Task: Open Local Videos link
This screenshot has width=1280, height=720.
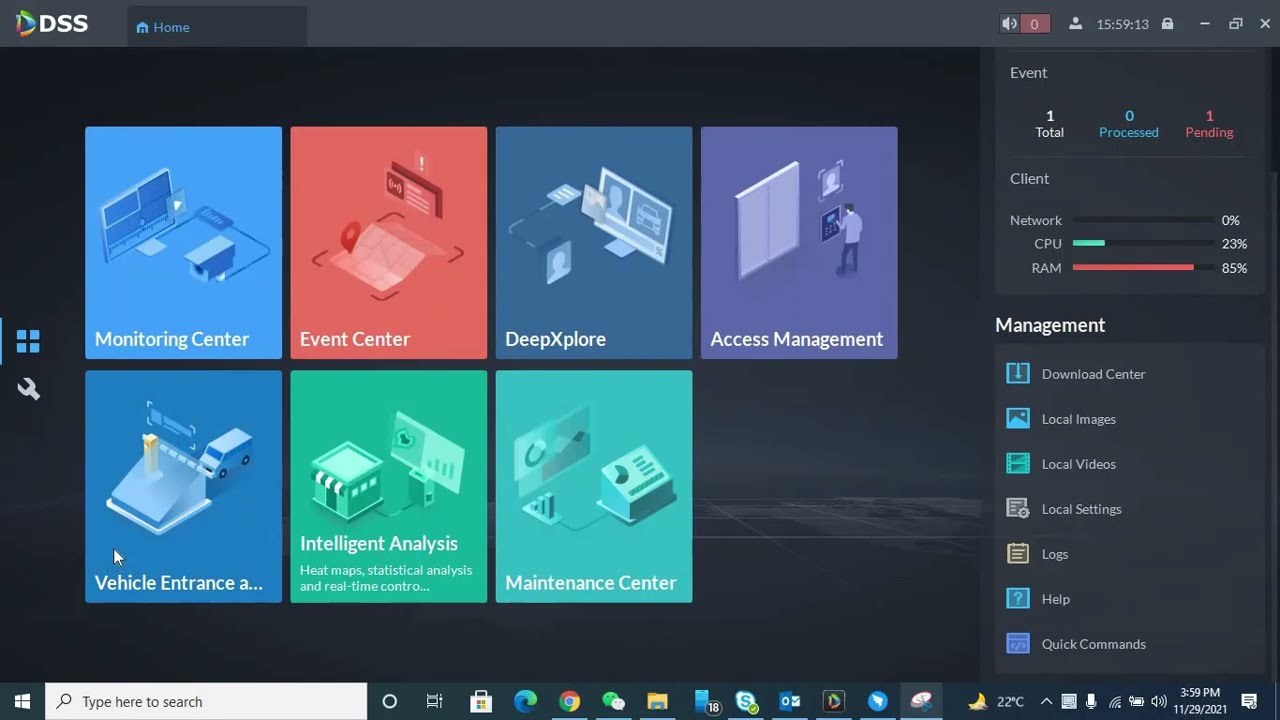Action: coord(1078,464)
